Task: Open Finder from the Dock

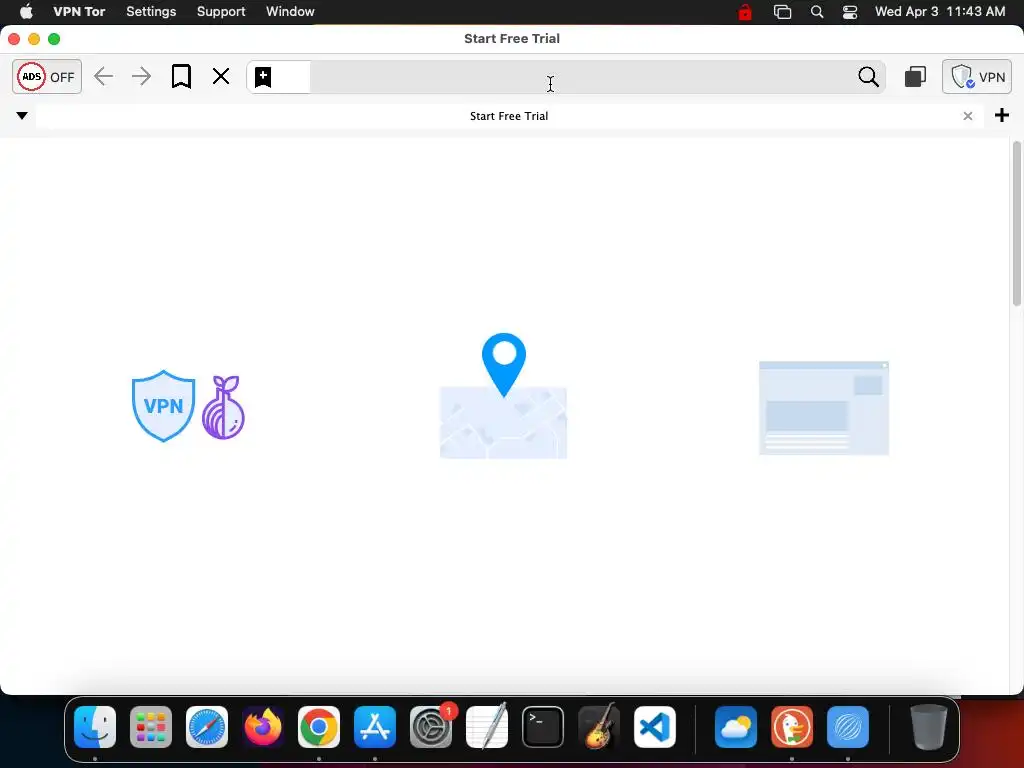Action: coord(95,727)
